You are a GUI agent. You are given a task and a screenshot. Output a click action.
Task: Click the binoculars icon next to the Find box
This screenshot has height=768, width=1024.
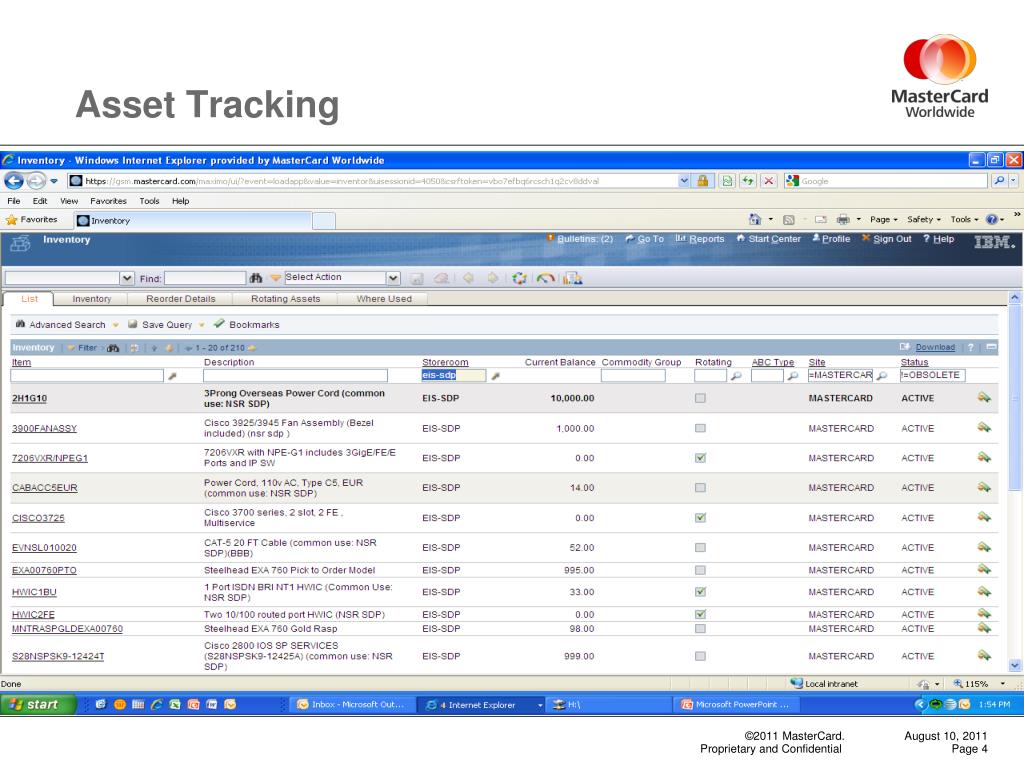(x=255, y=278)
